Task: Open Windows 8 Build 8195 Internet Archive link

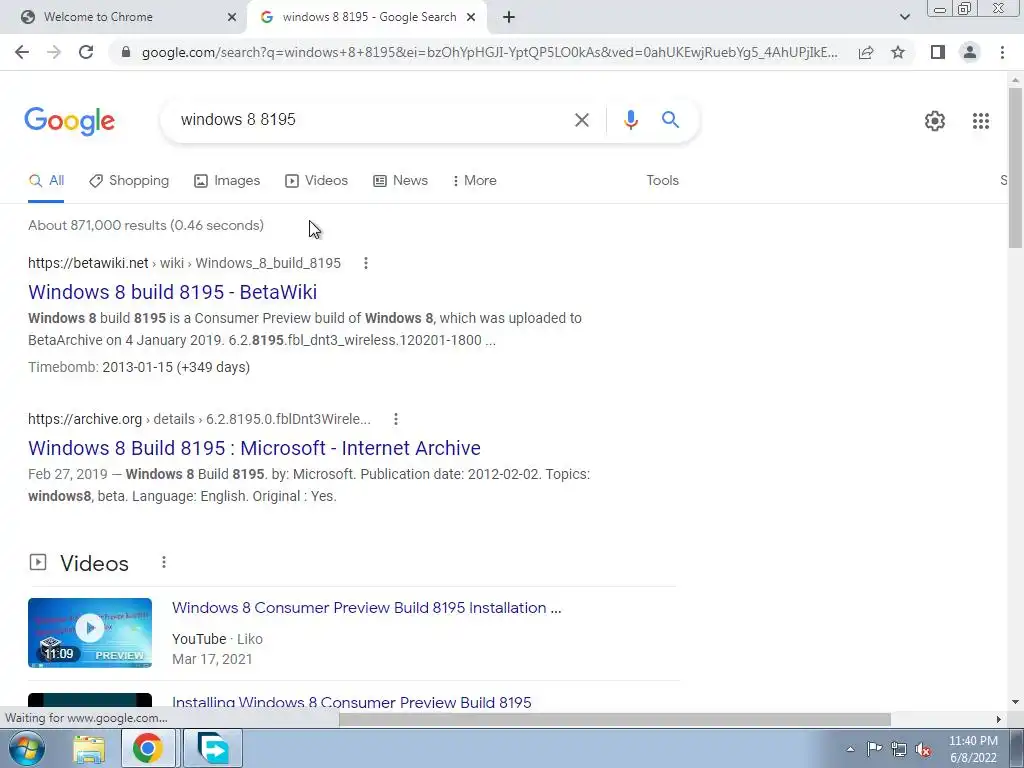Action: click(254, 448)
